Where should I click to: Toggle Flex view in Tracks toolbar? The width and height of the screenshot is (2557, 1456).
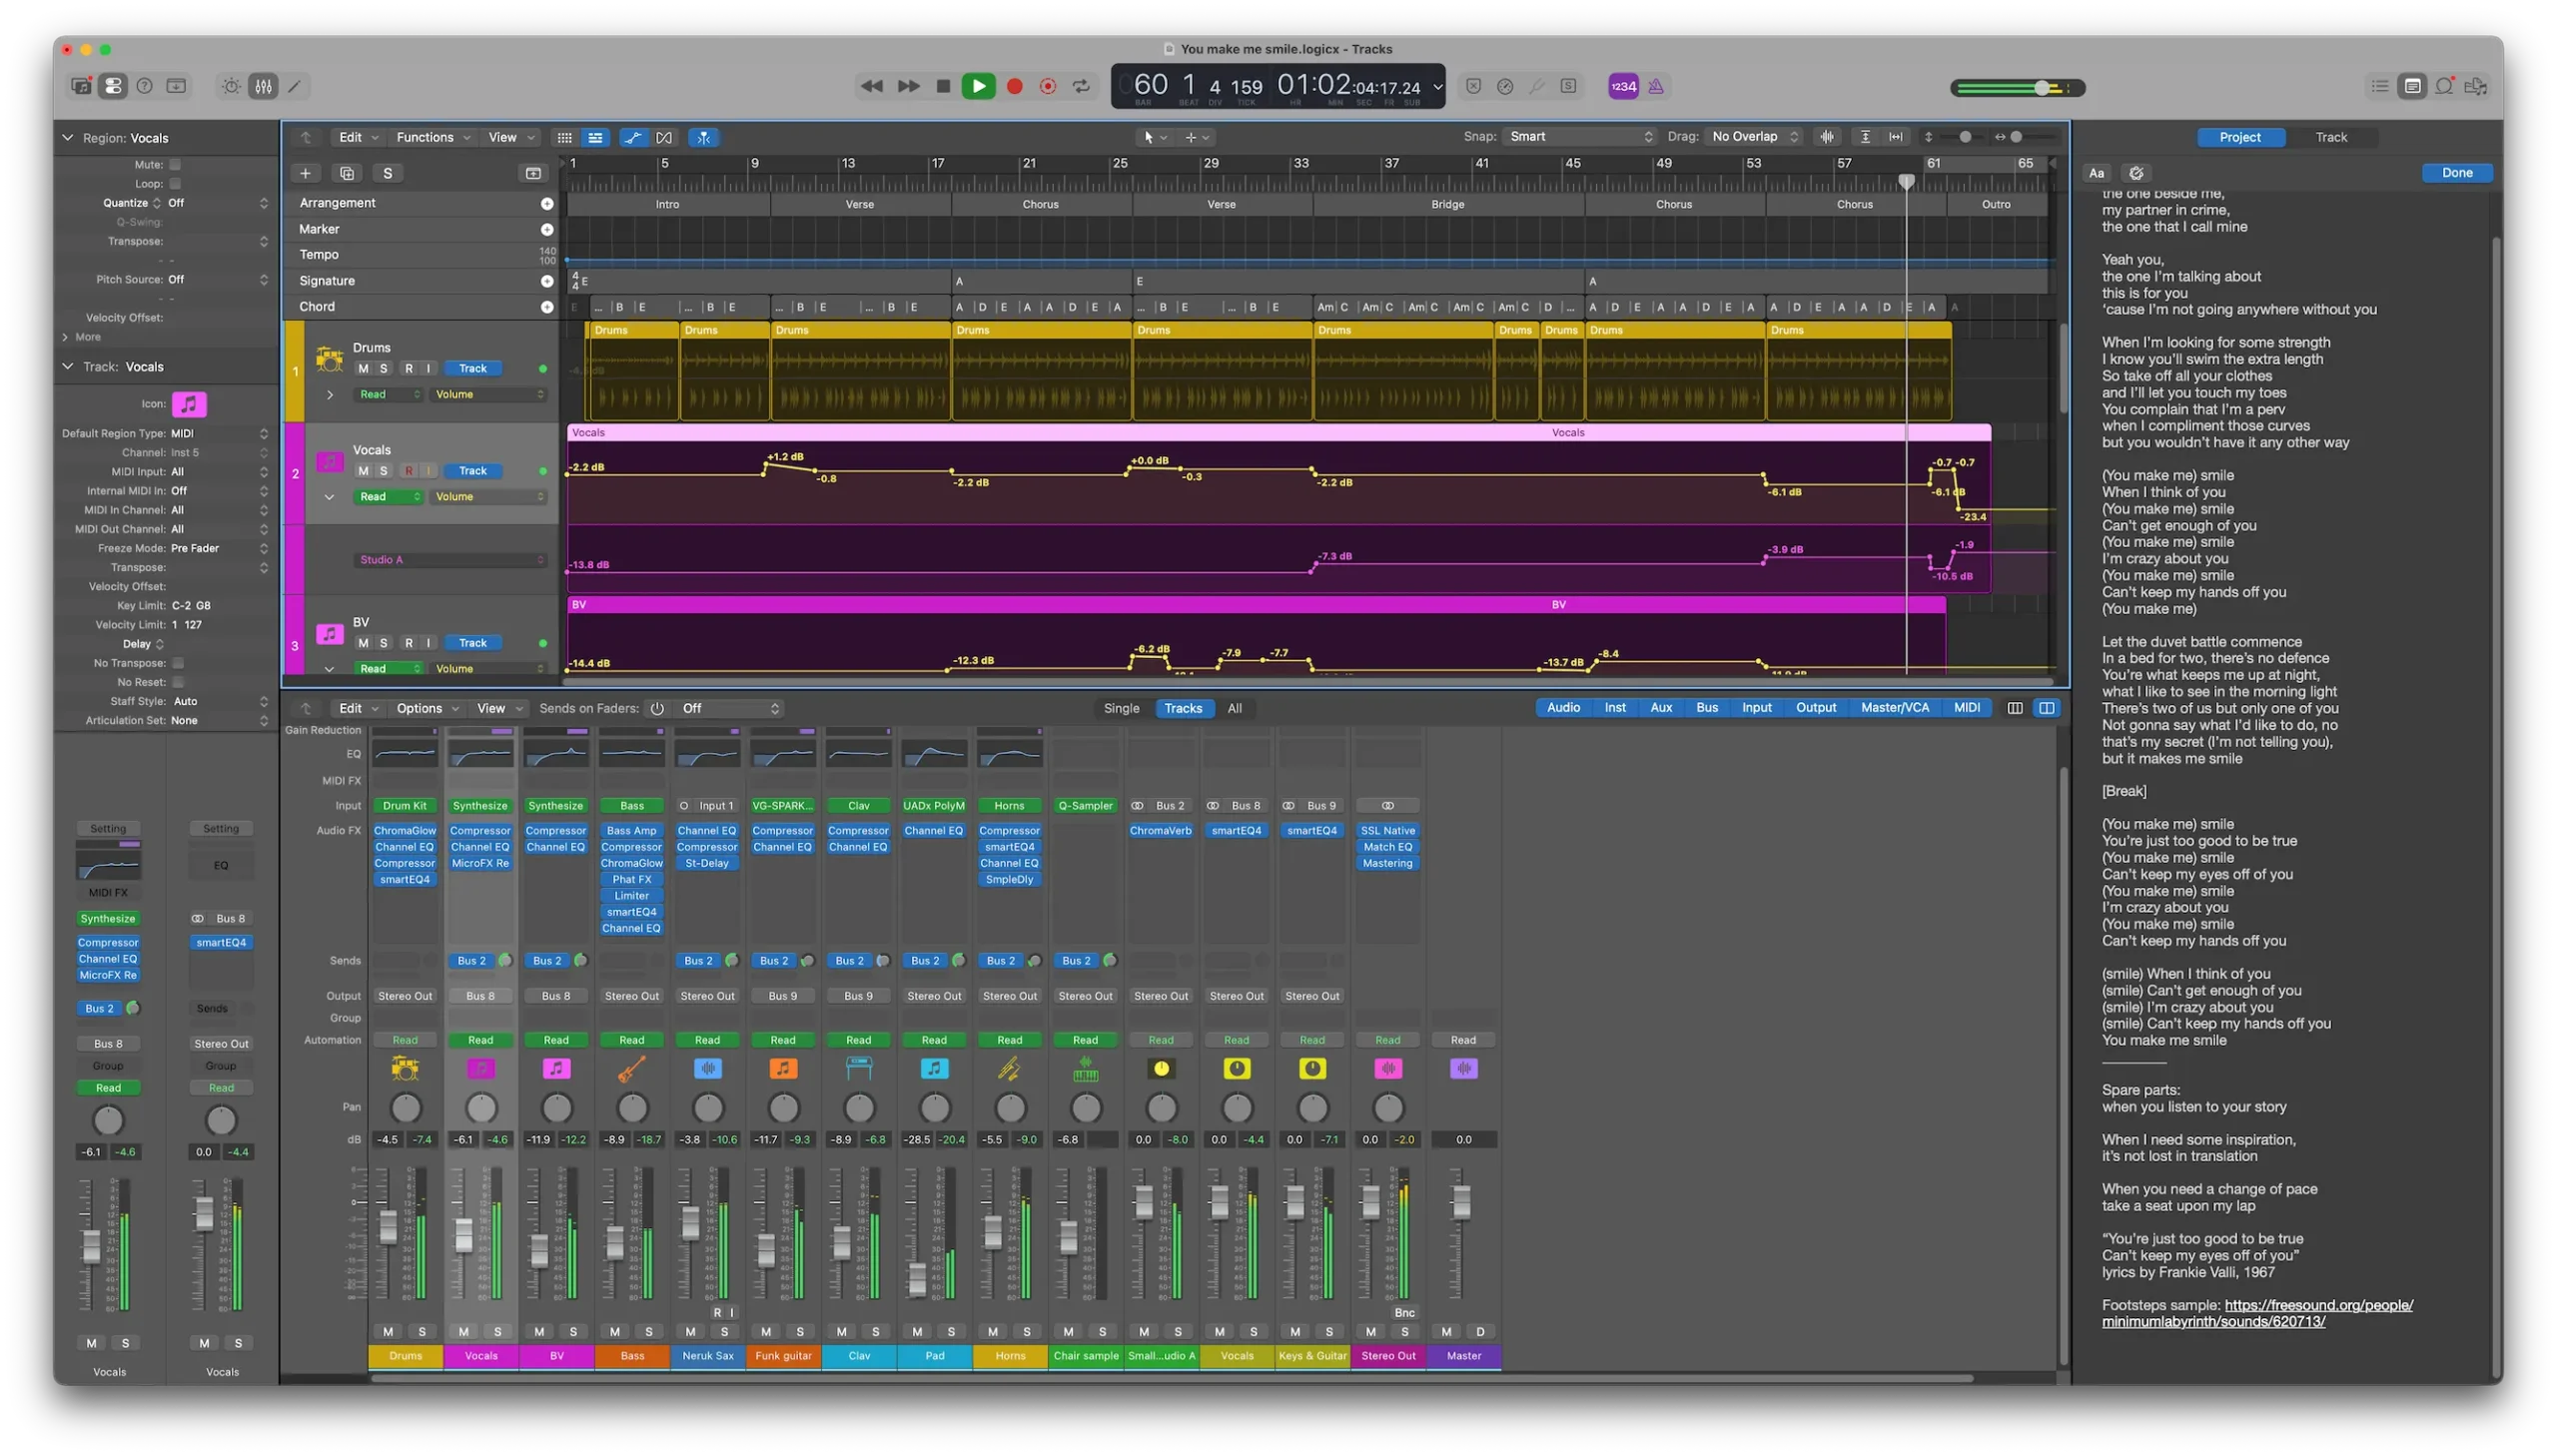pos(664,137)
